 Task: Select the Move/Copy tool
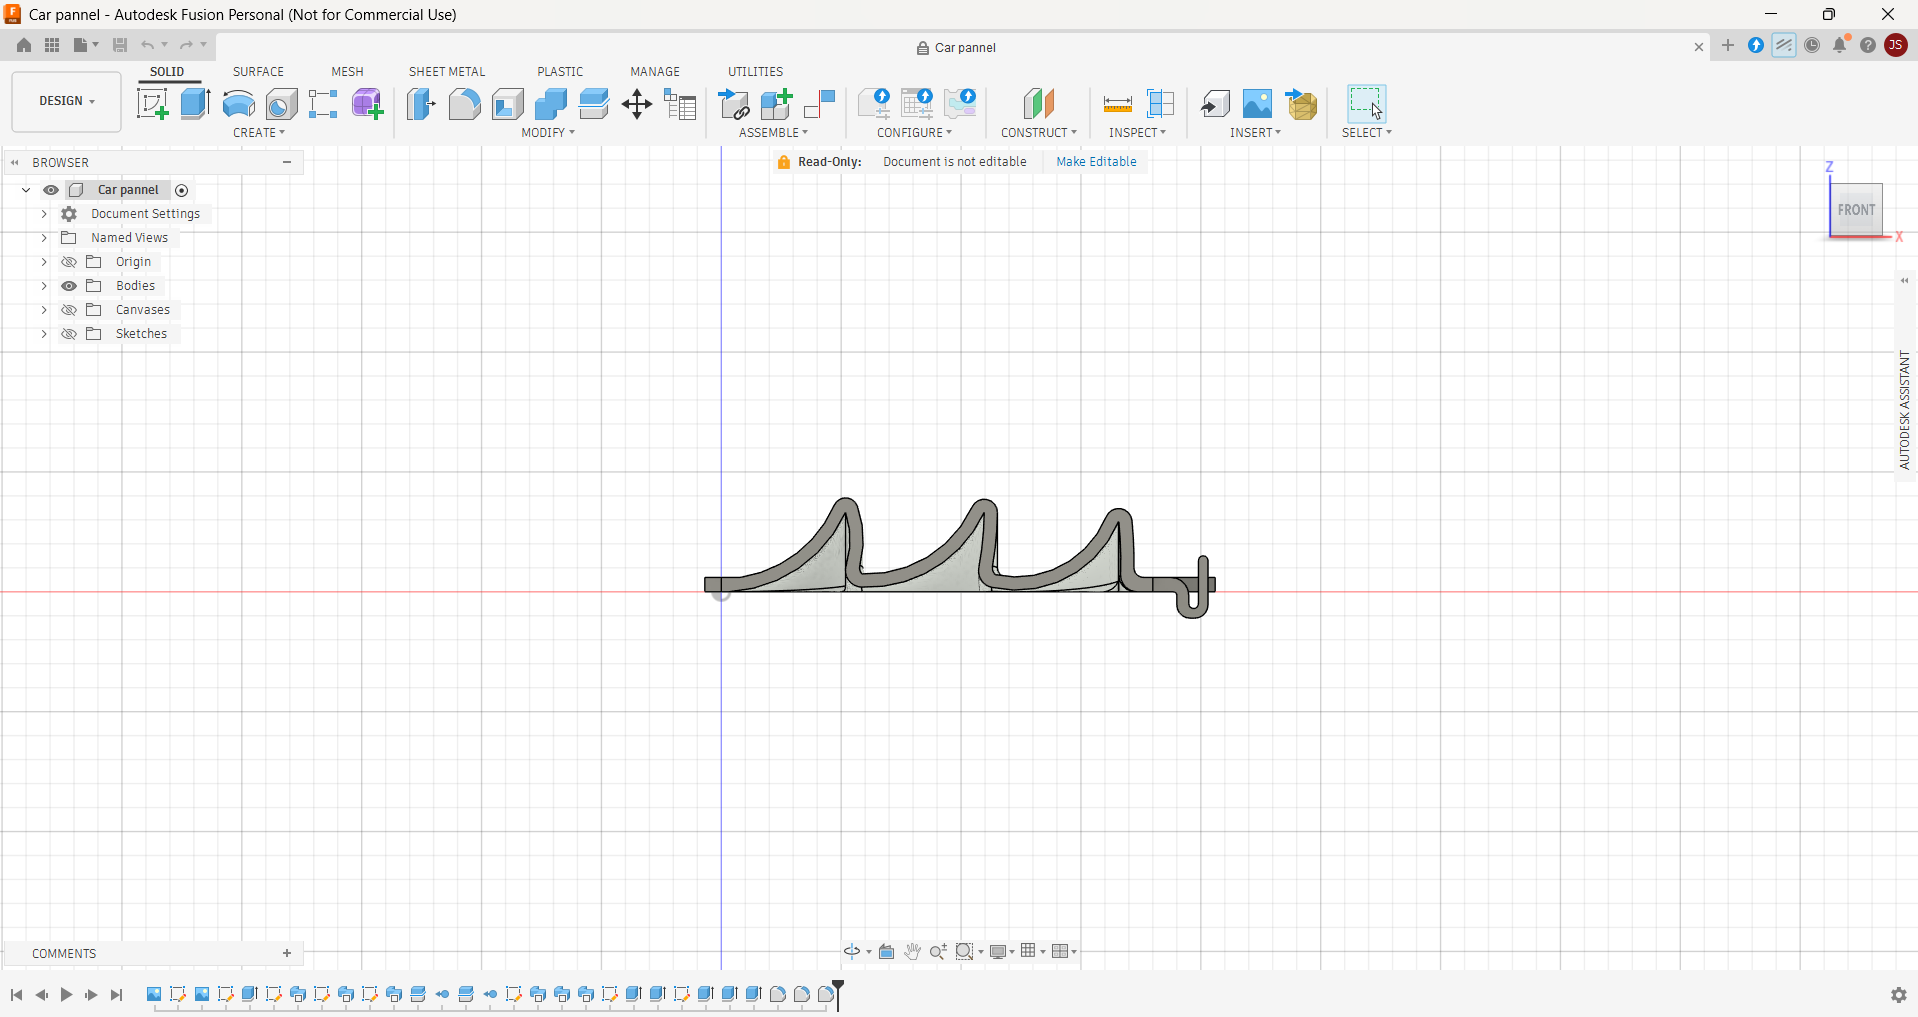tap(637, 104)
